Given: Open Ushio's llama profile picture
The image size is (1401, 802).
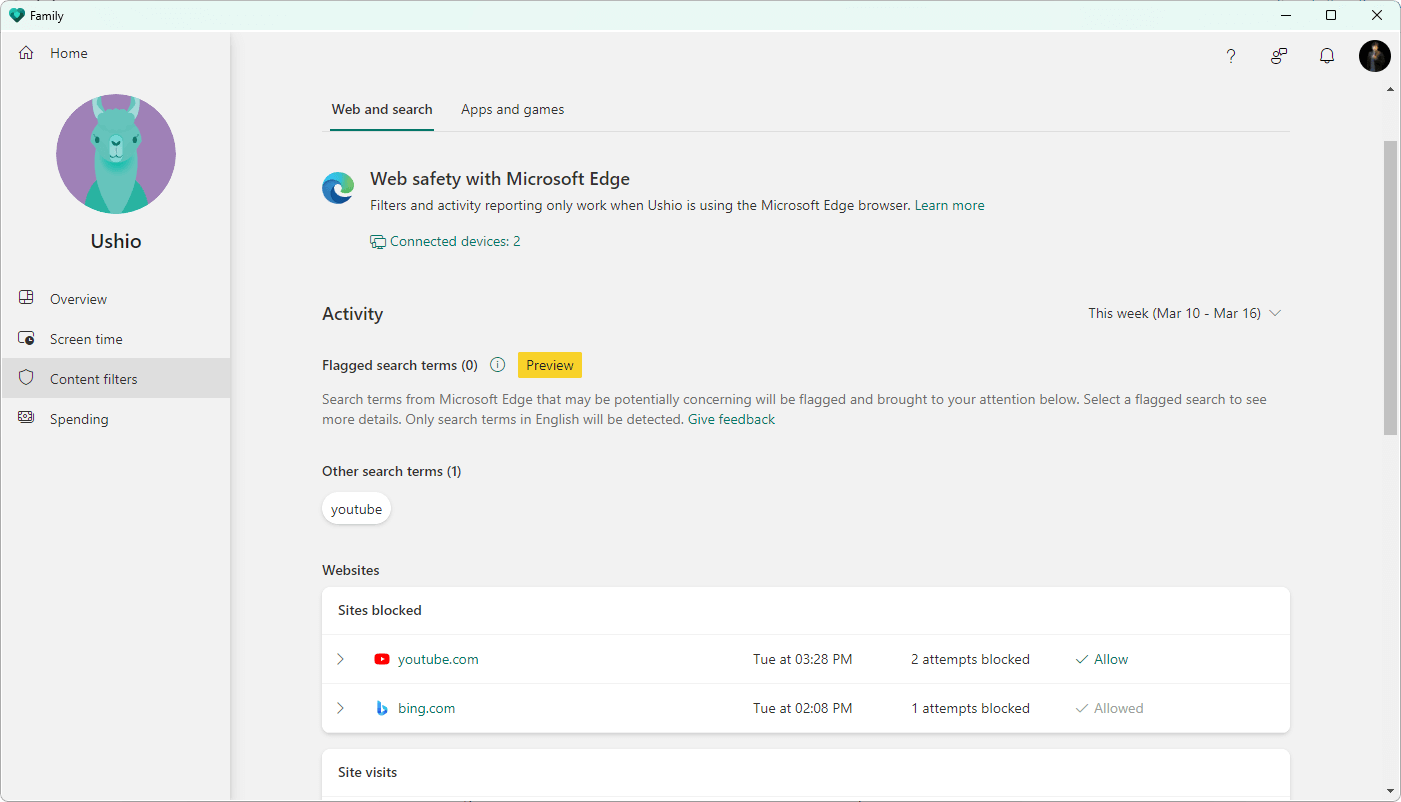Looking at the screenshot, I should click(116, 154).
